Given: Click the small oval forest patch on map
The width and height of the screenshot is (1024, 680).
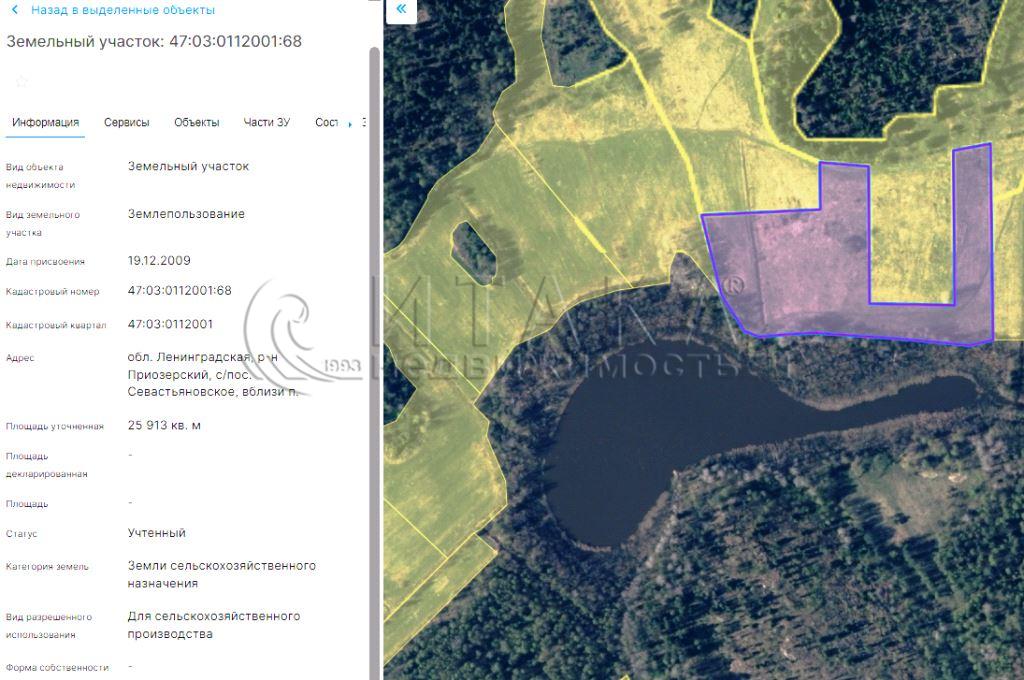Looking at the screenshot, I should pos(473,249).
